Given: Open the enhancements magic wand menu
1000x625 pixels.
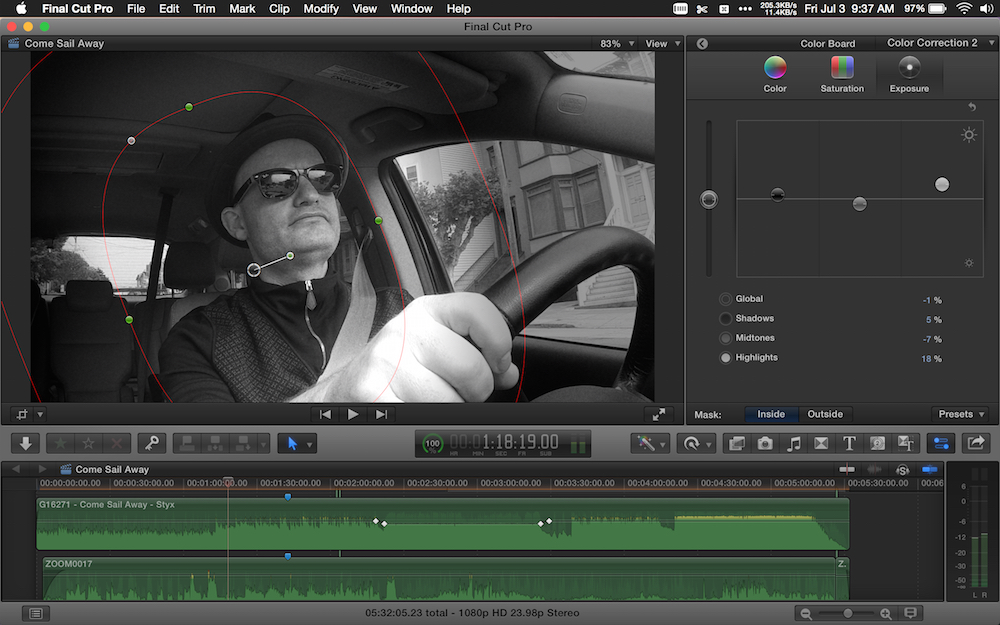Looking at the screenshot, I should [650, 443].
